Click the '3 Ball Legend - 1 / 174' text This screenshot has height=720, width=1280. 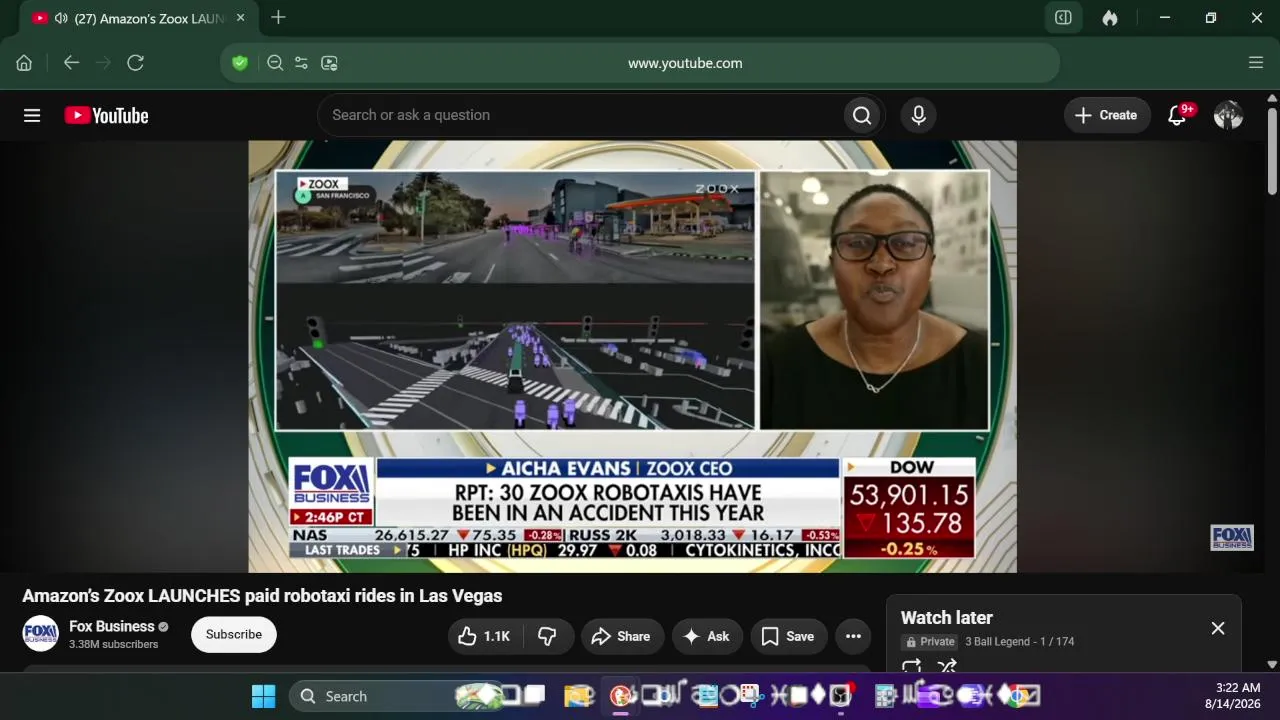pos(1019,642)
